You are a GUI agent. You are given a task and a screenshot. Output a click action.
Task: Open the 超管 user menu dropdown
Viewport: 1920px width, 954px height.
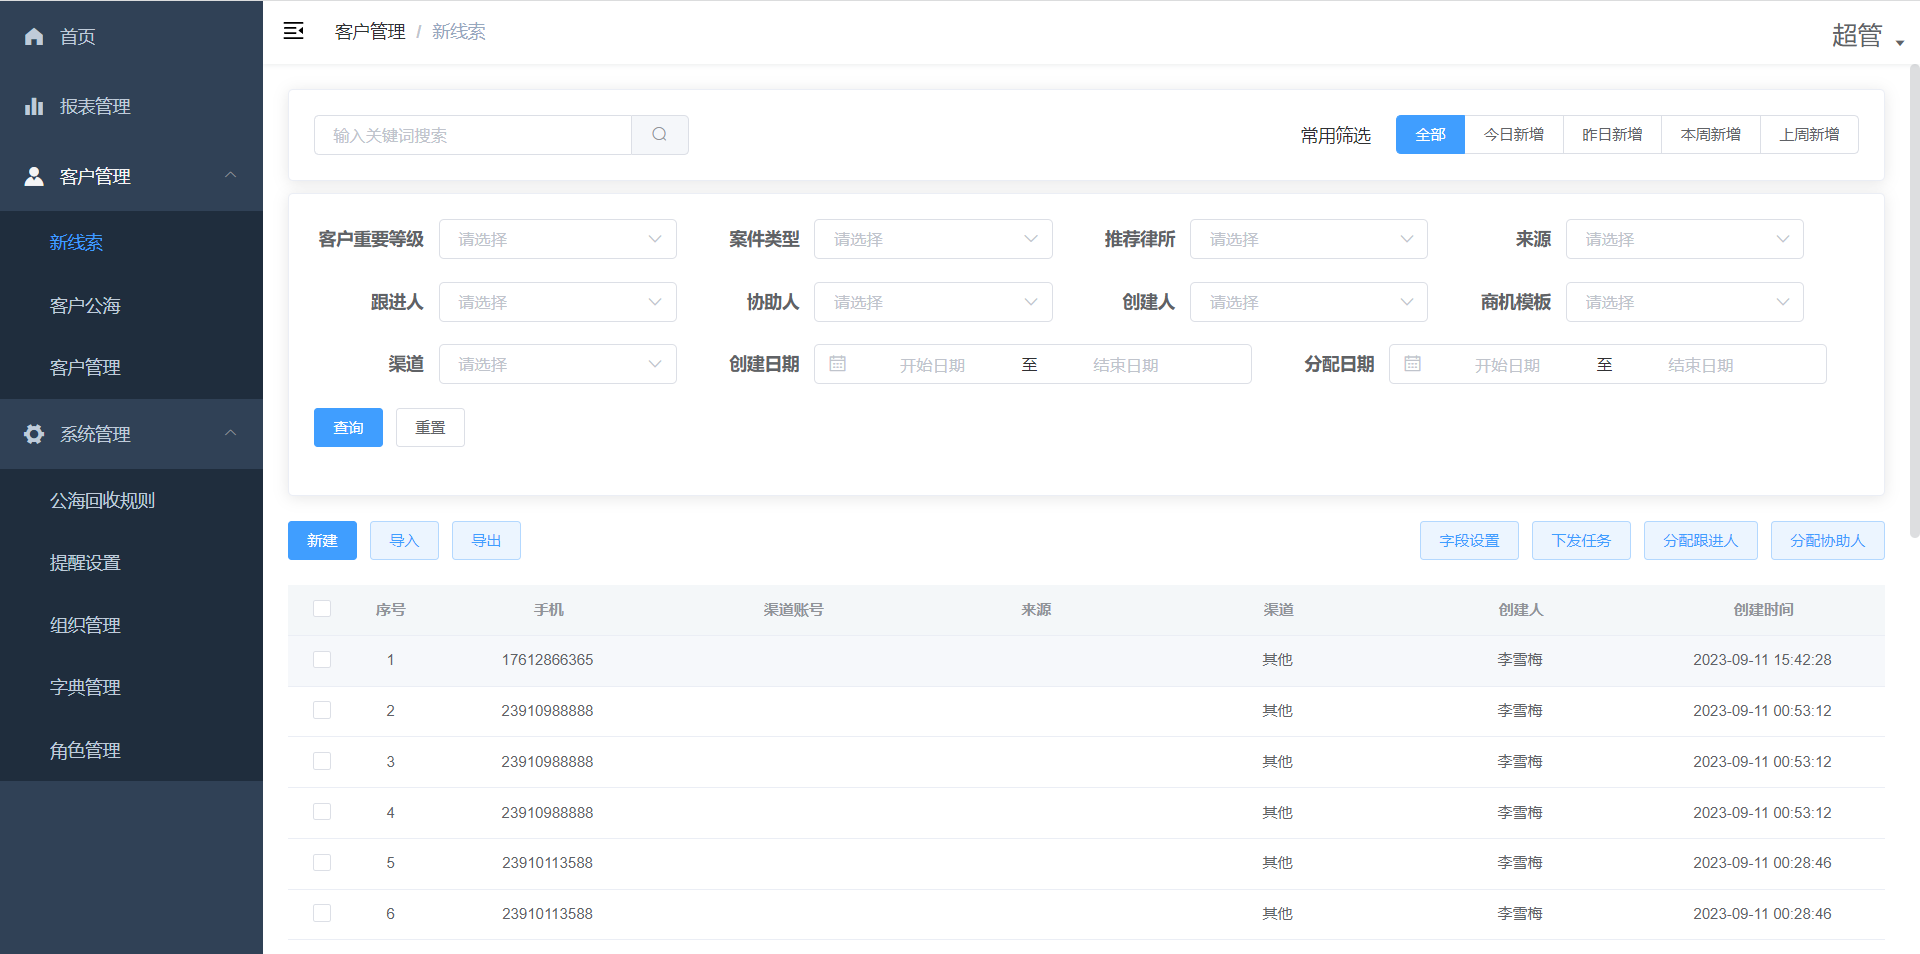1866,36
